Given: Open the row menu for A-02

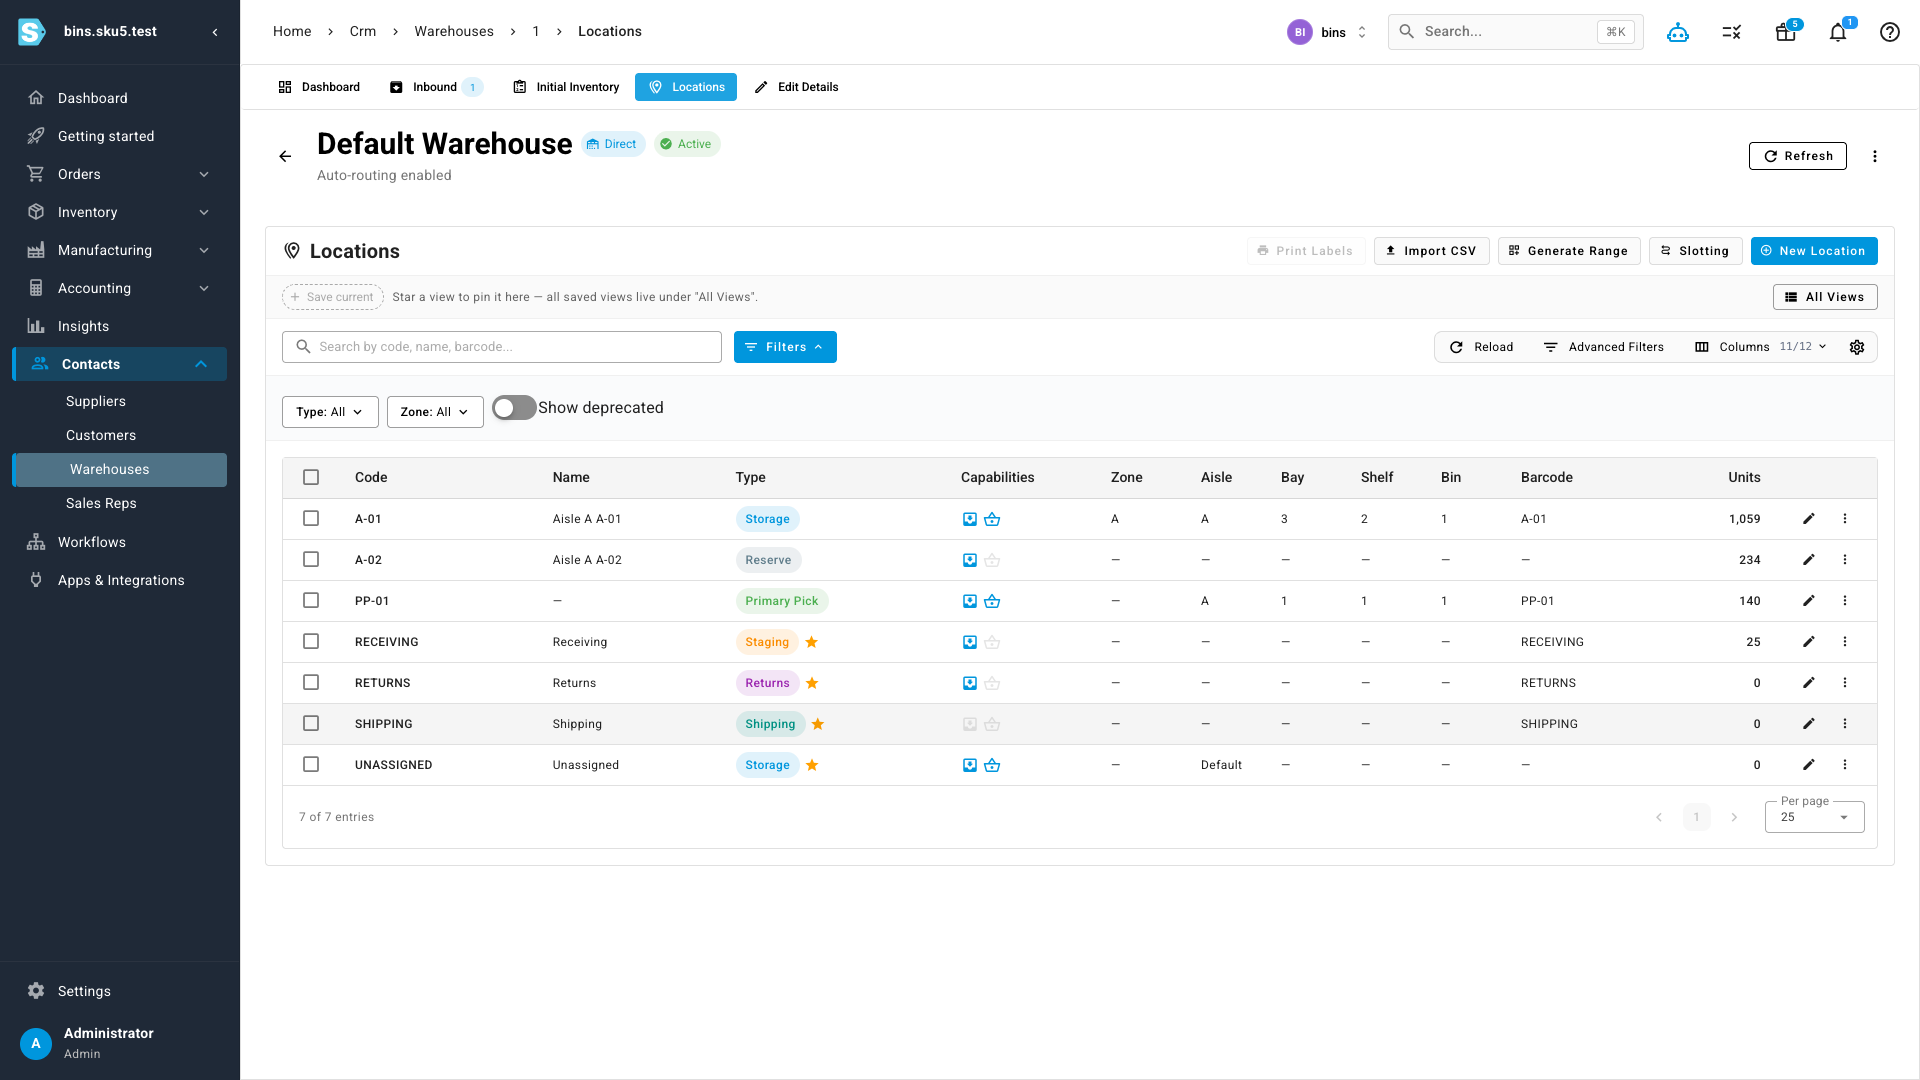Looking at the screenshot, I should click(x=1845, y=560).
